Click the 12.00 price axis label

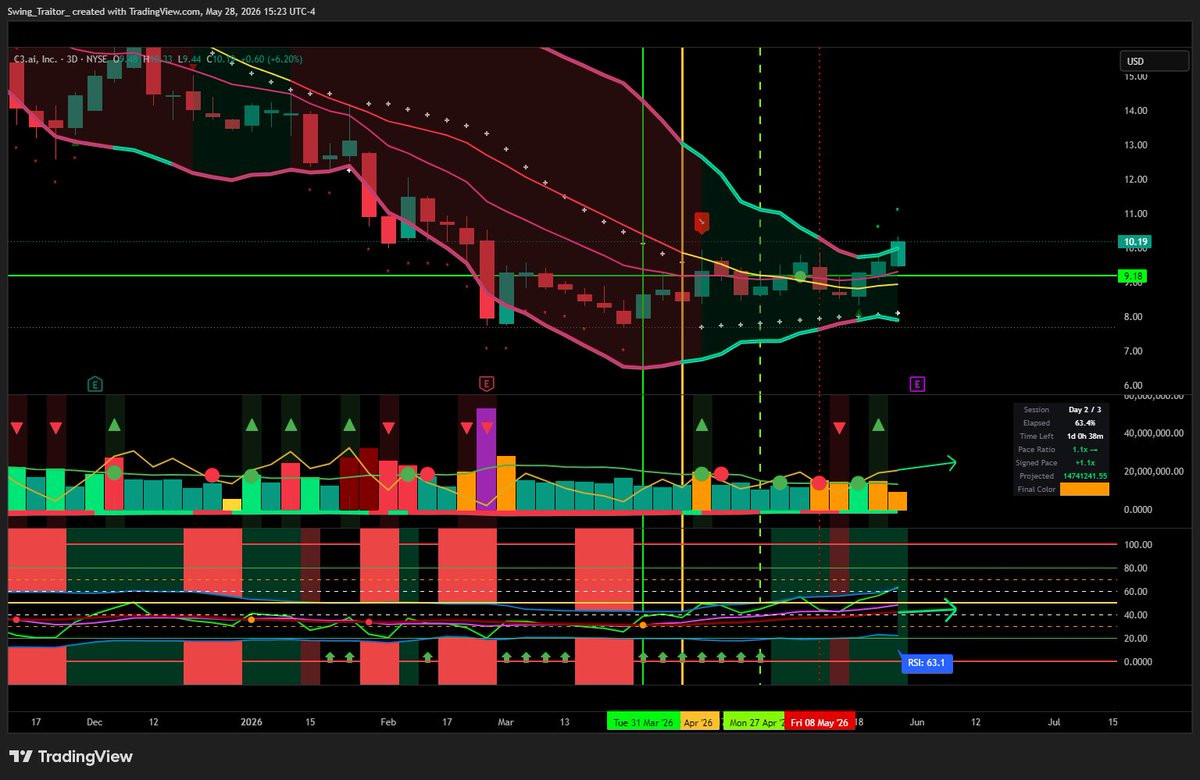(1134, 180)
